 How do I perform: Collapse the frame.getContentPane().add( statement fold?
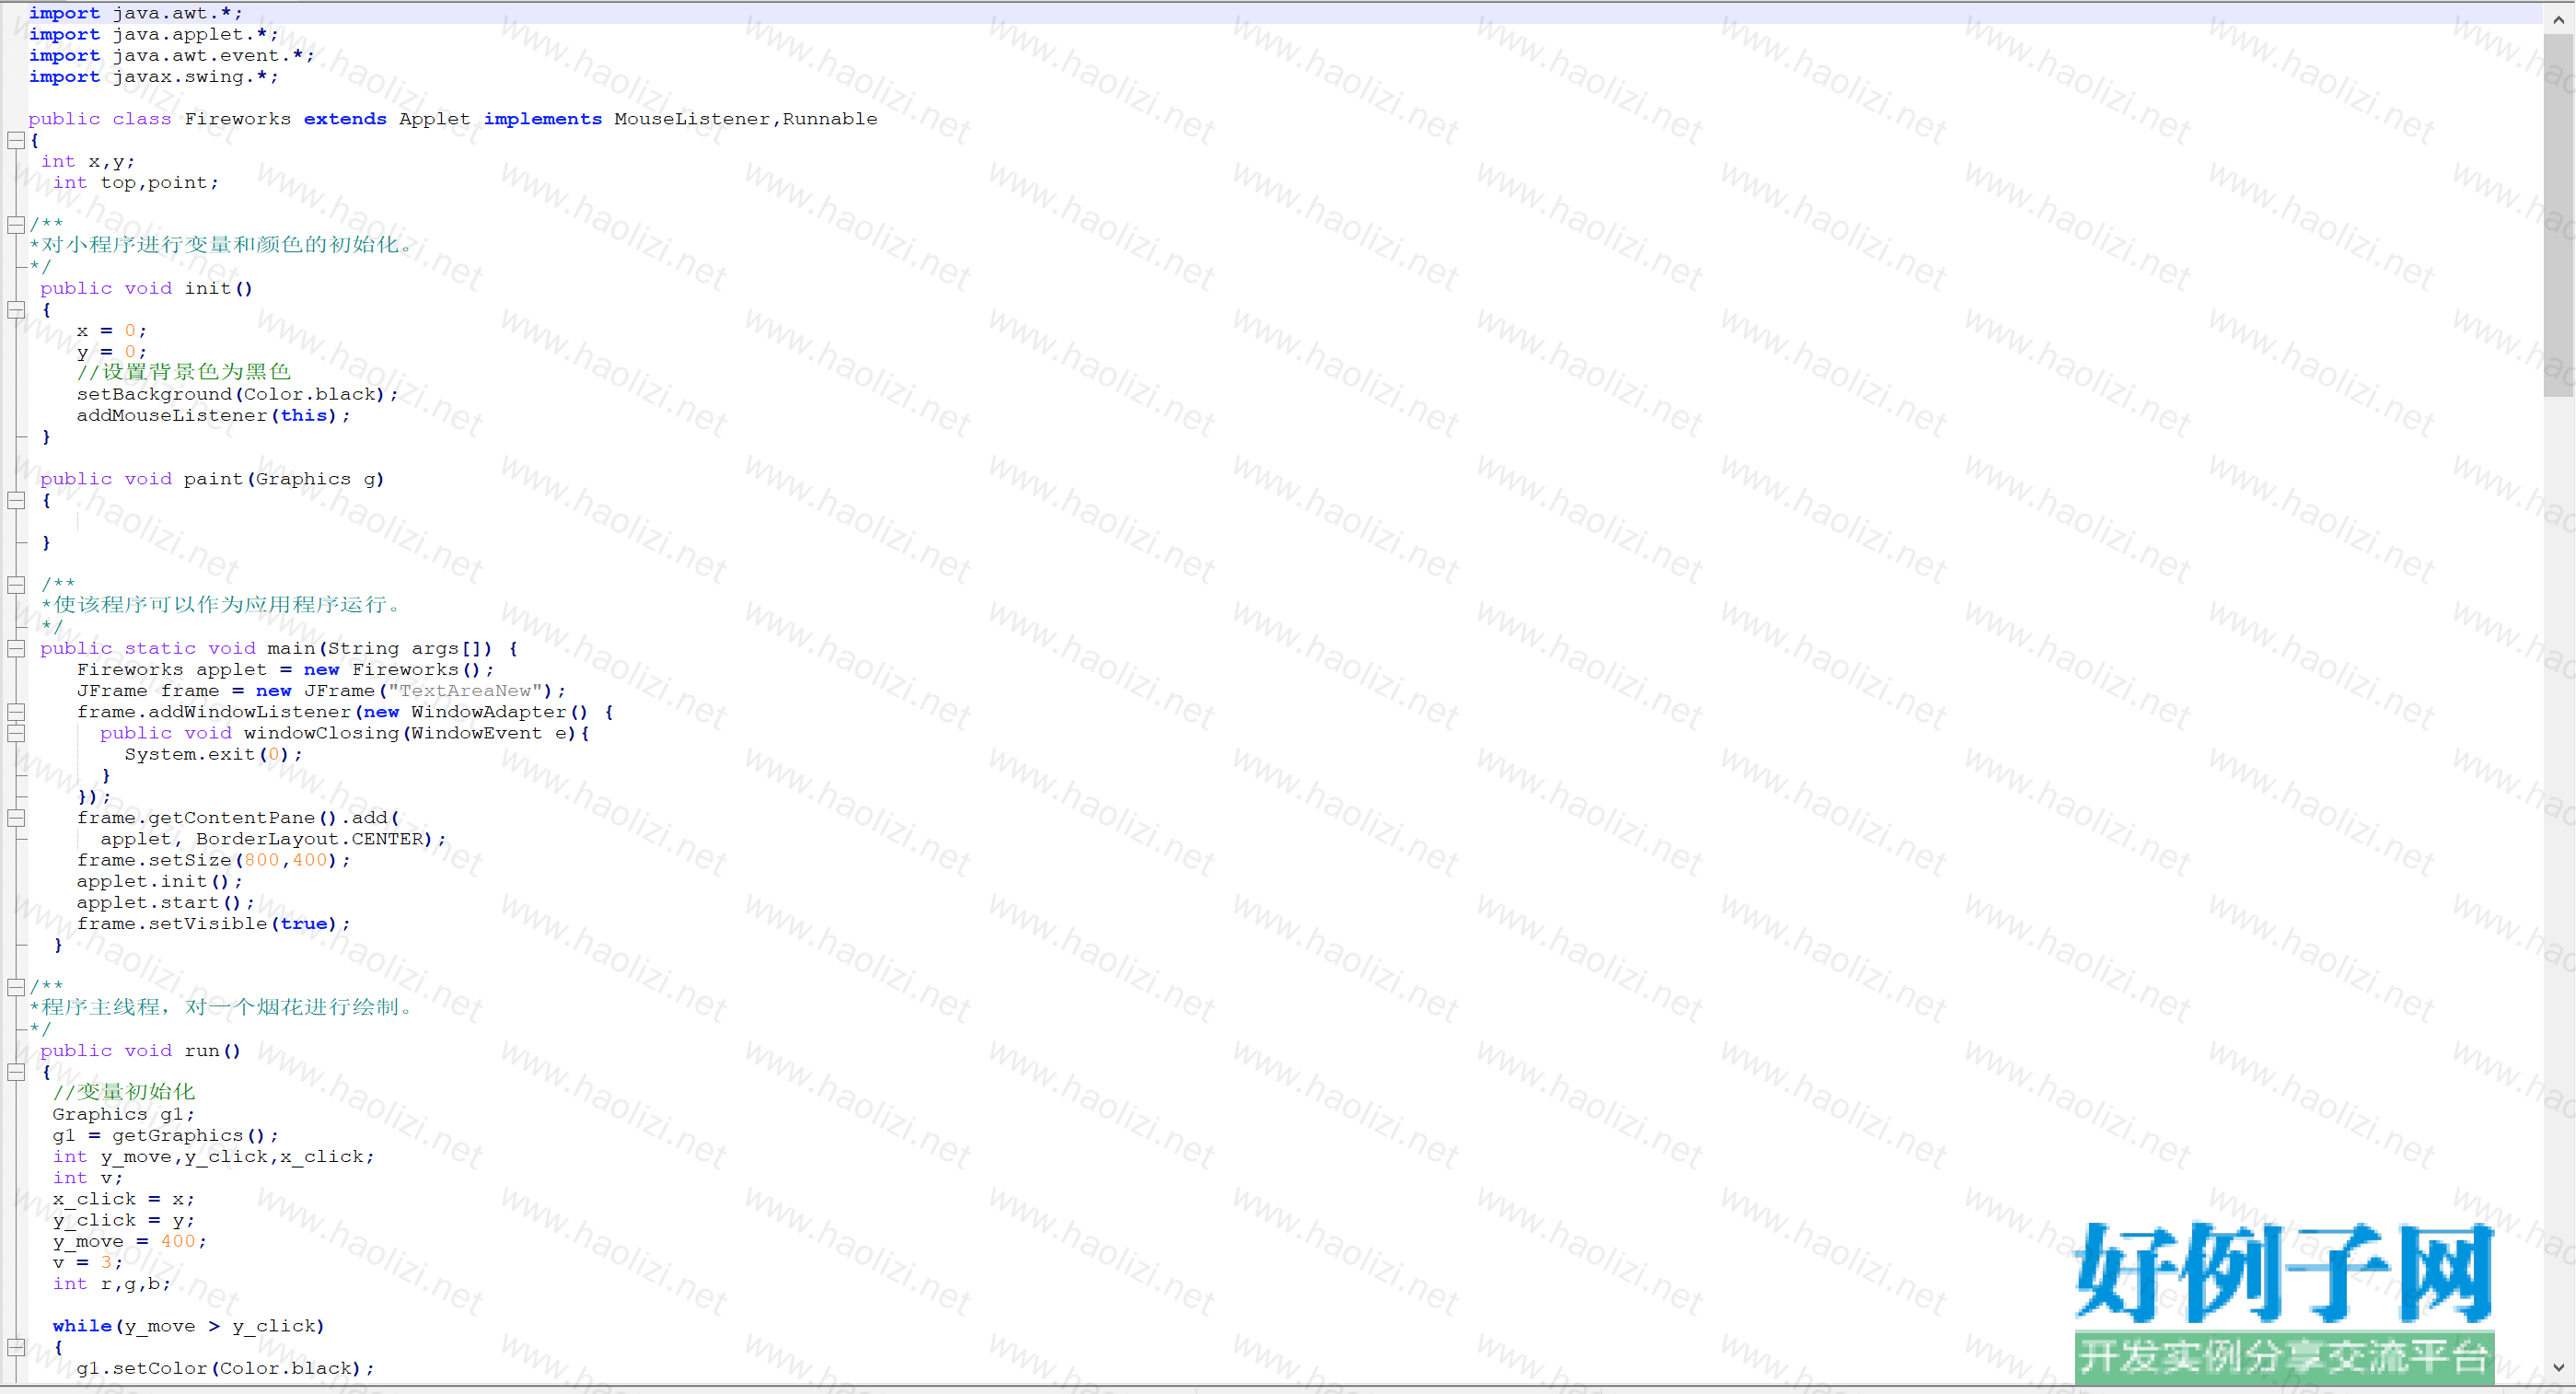[x=16, y=818]
